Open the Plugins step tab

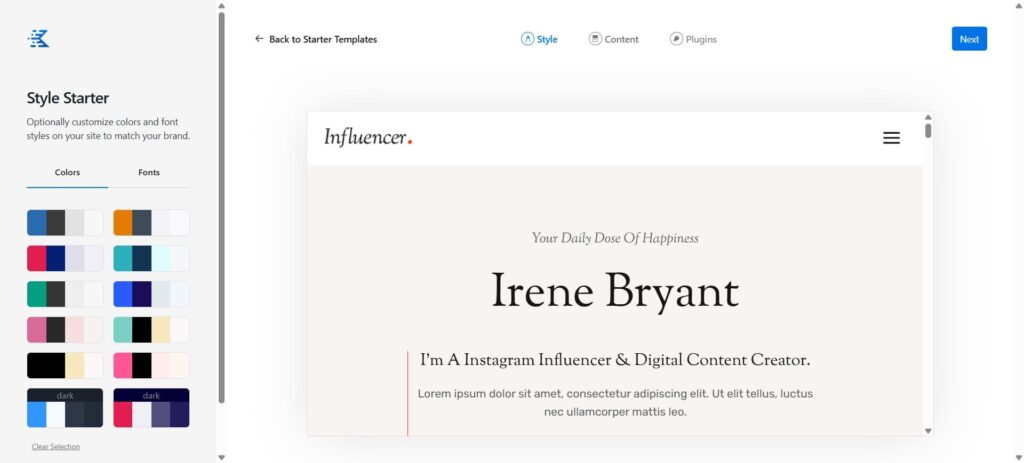[693, 39]
